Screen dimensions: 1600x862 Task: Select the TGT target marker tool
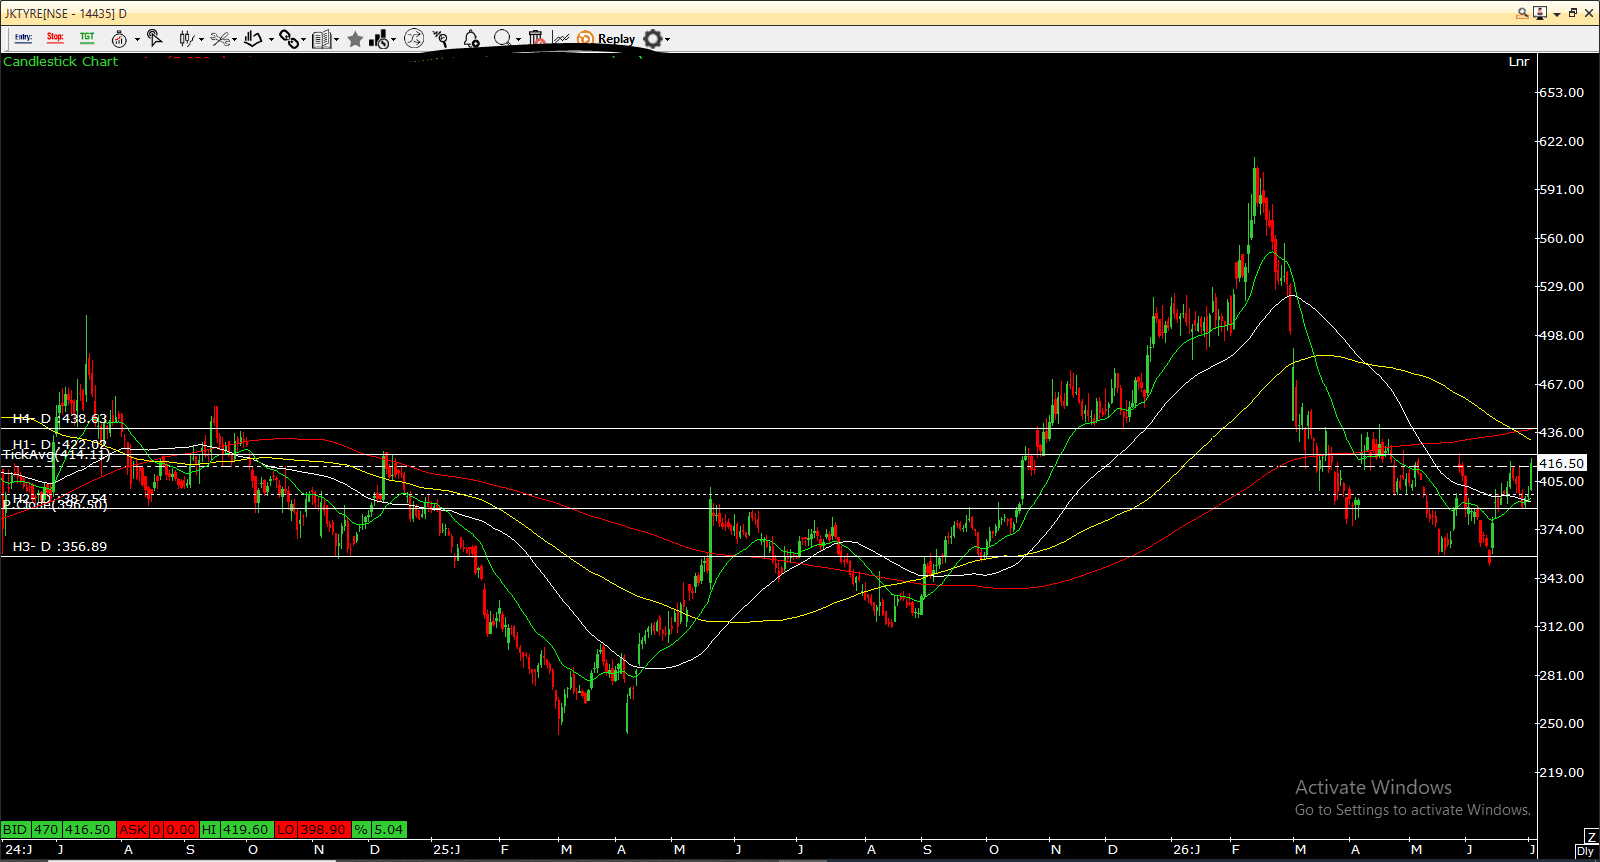coord(87,38)
